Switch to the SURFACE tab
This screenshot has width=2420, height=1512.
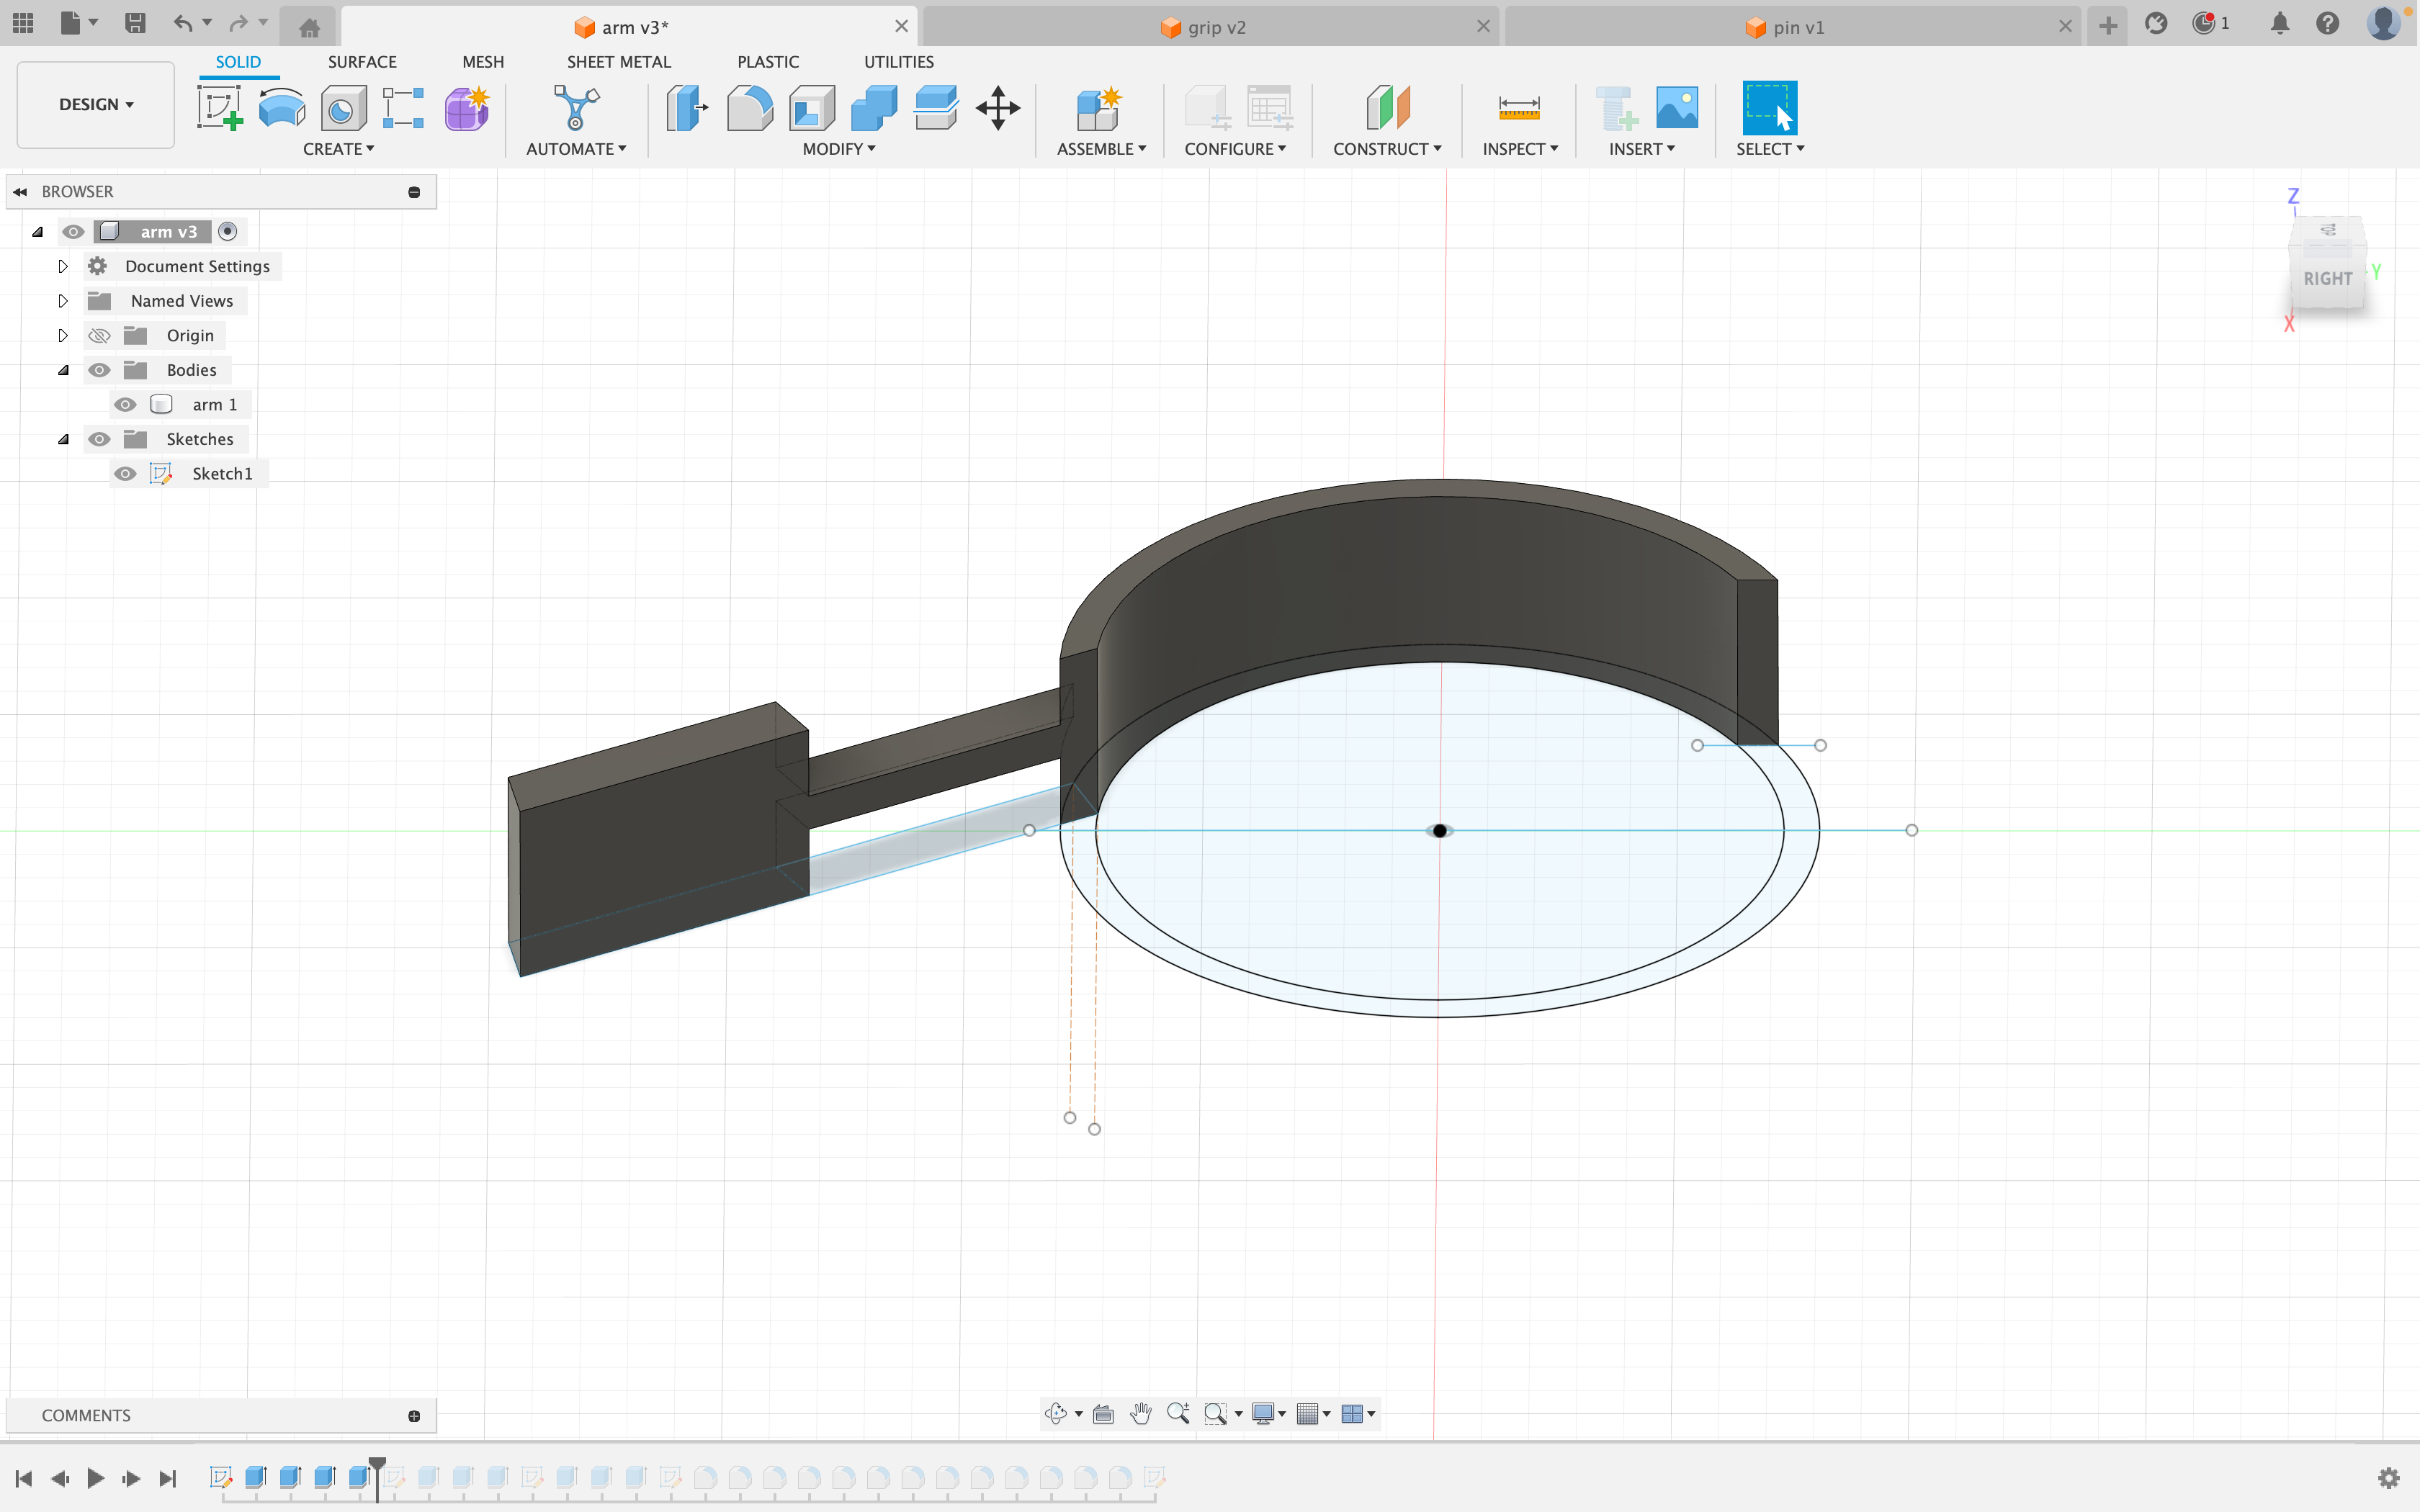pos(362,61)
